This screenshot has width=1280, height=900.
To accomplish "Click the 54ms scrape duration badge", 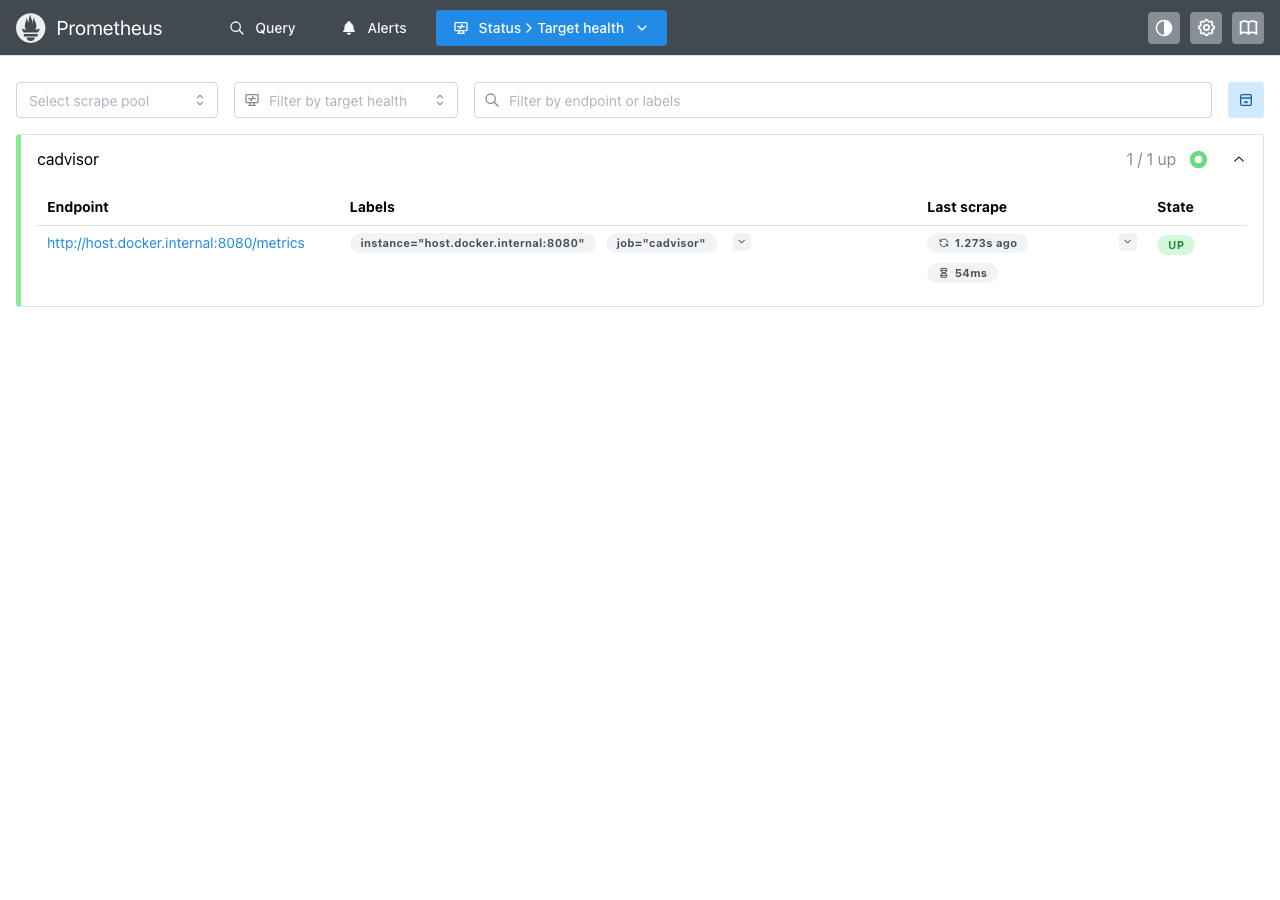I will click(962, 273).
